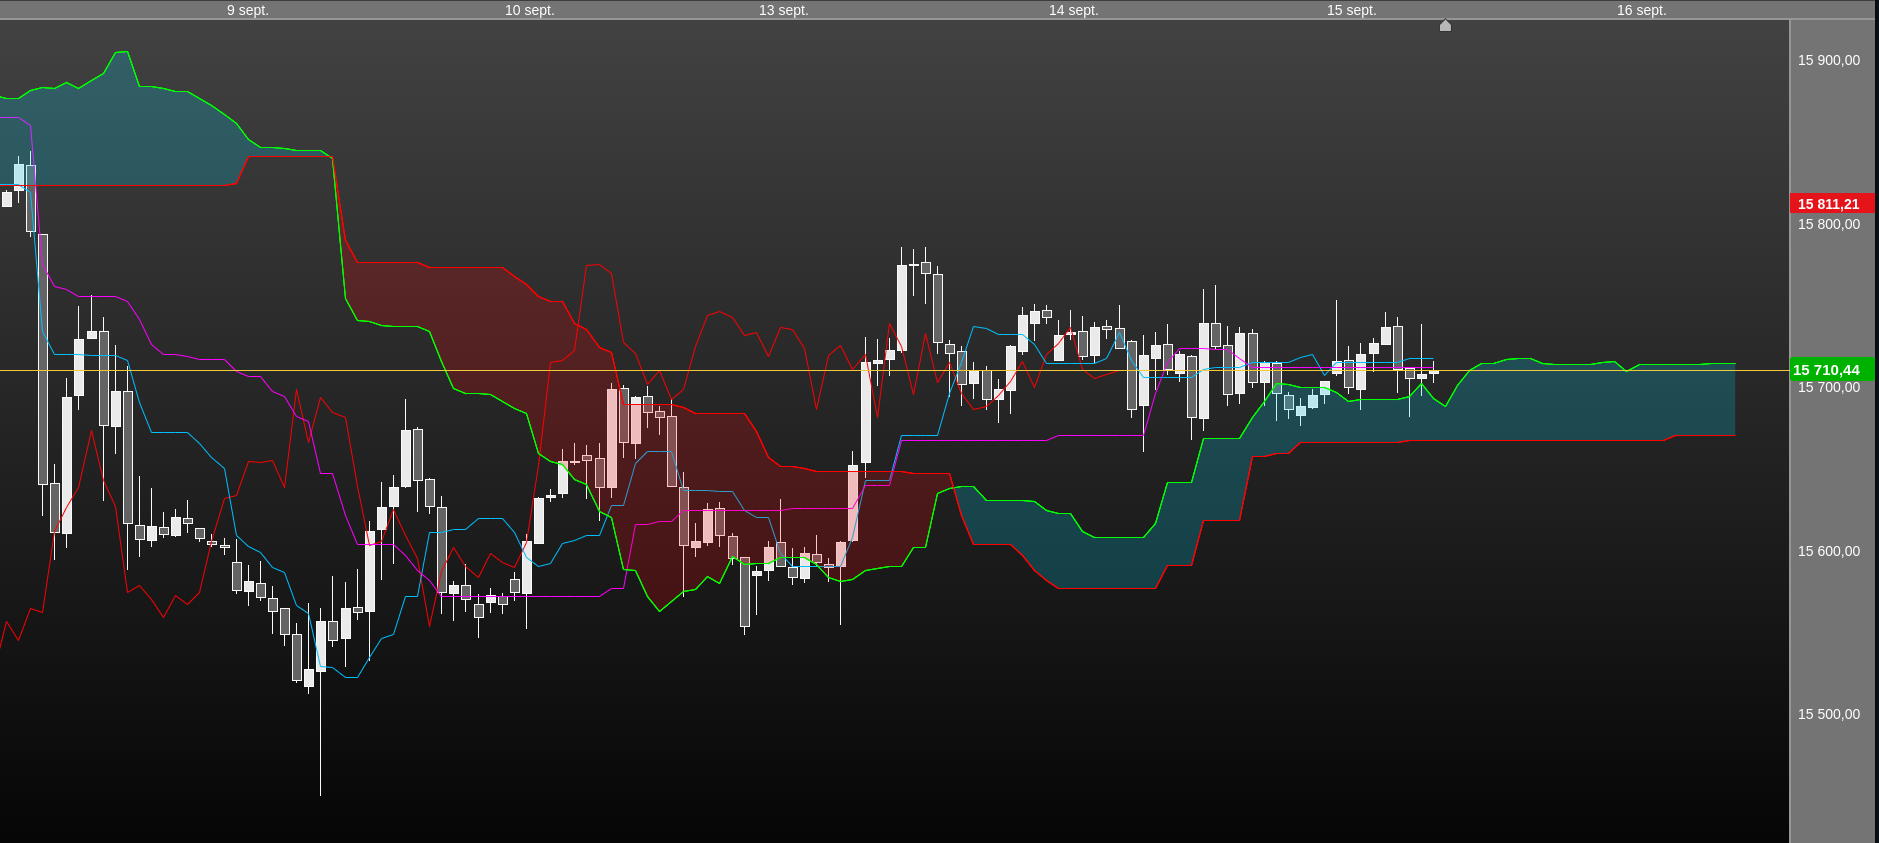Click the 15 500,00 price axis label

[1829, 714]
